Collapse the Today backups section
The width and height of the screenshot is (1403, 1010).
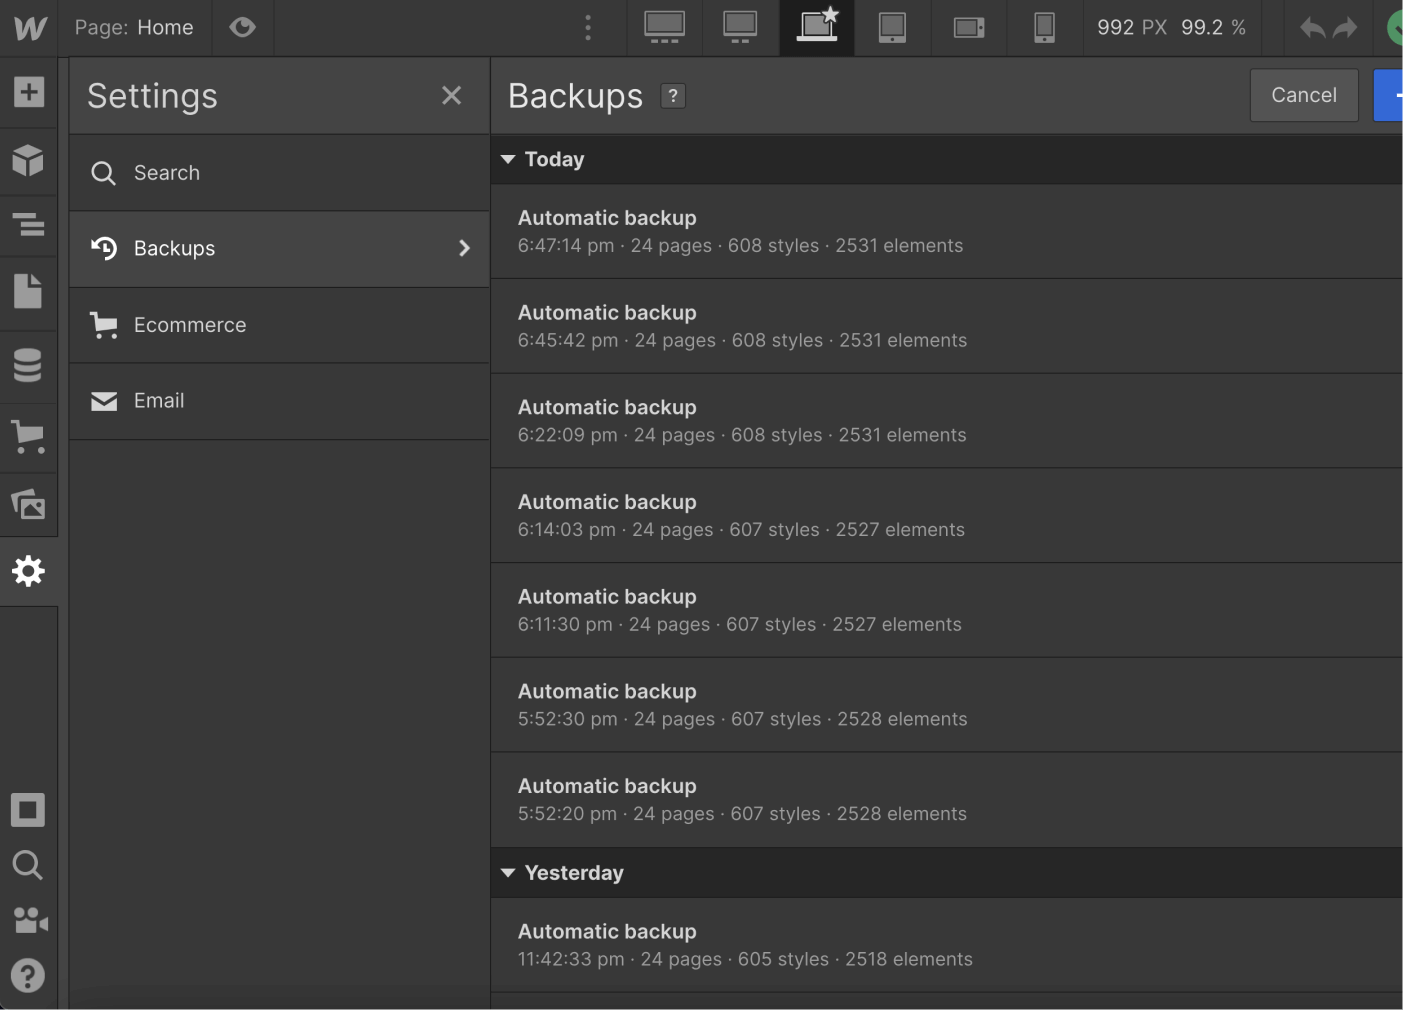coord(508,159)
